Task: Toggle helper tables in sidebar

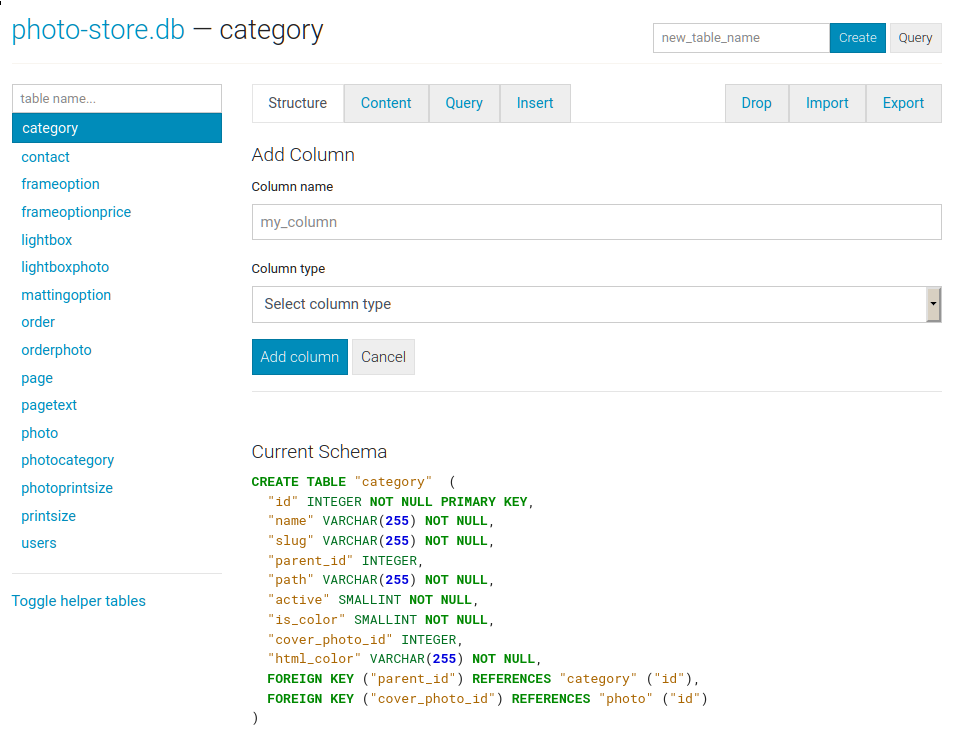Action: (x=79, y=601)
